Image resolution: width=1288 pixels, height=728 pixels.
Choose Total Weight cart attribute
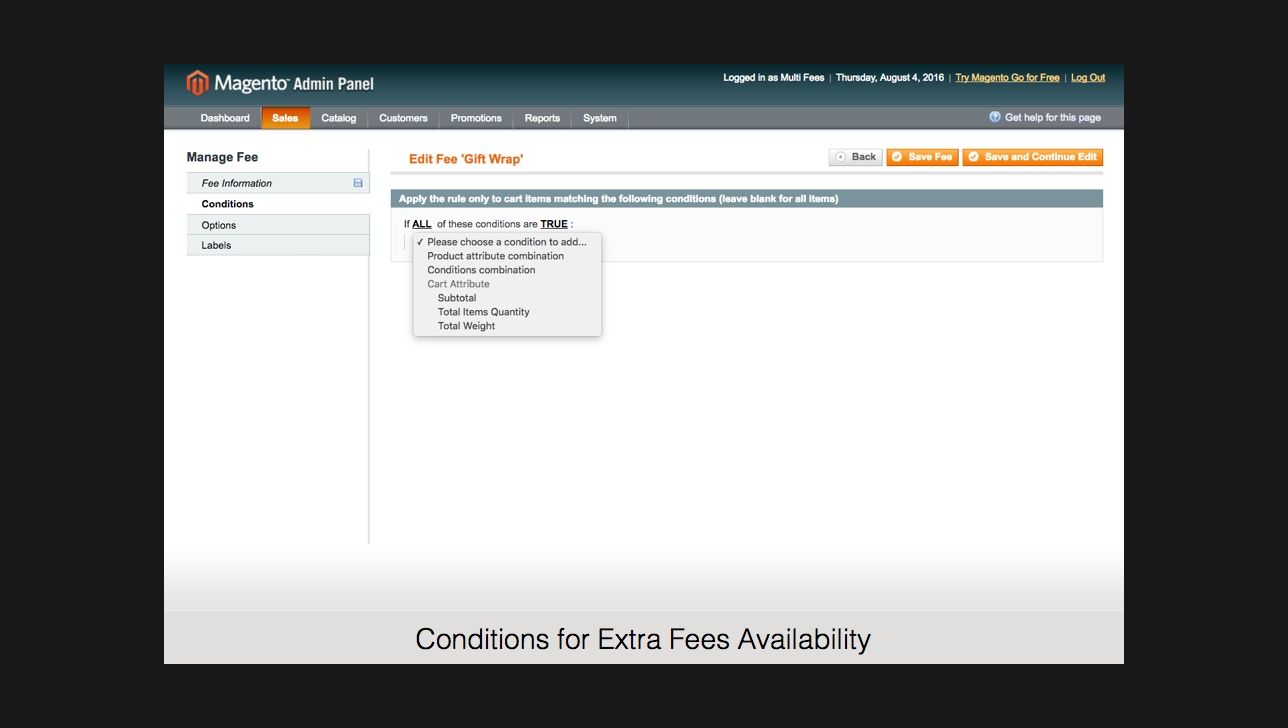[466, 325]
